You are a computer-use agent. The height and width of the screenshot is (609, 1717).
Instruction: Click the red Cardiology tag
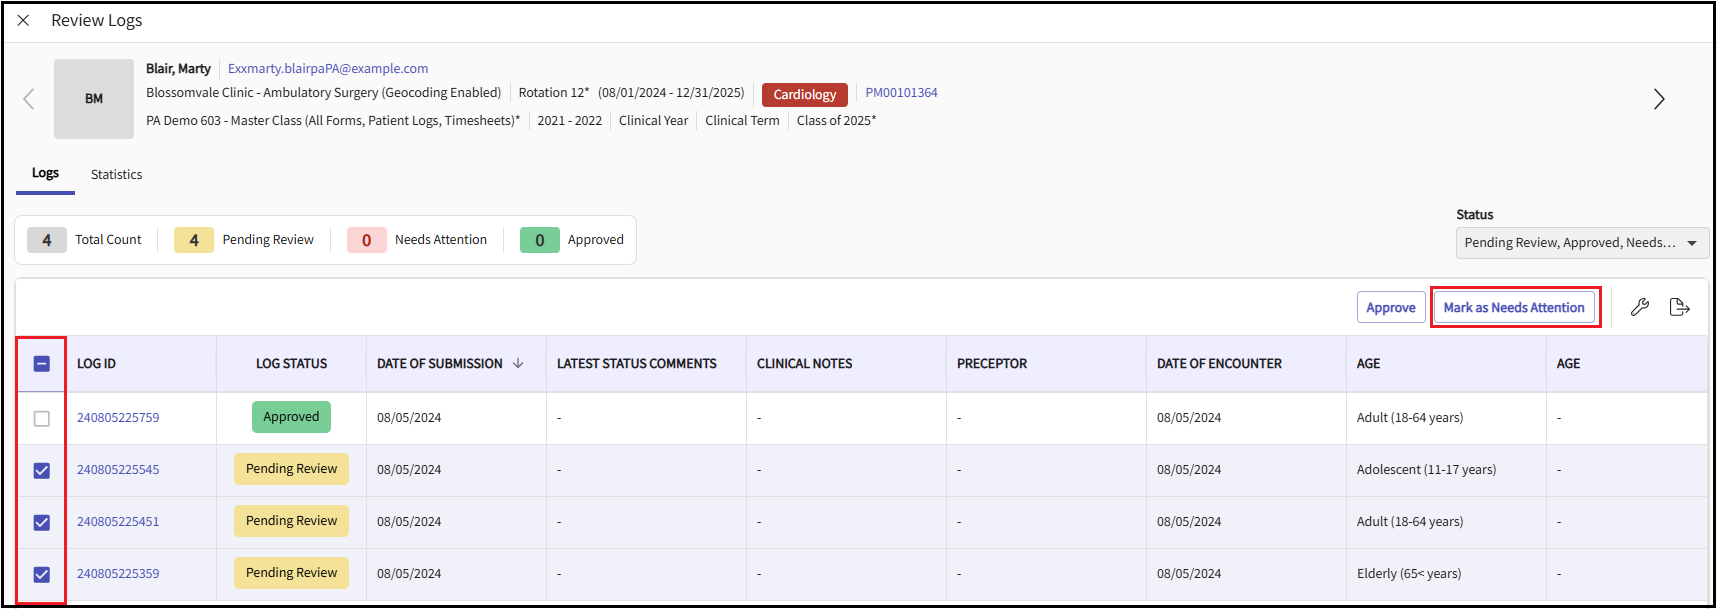point(804,94)
